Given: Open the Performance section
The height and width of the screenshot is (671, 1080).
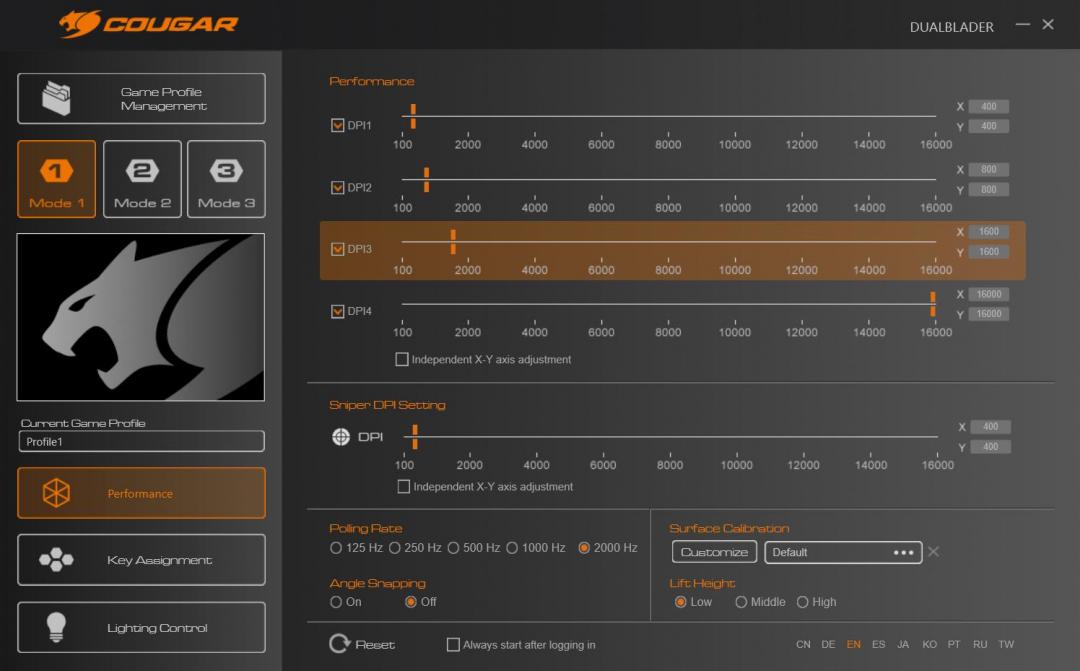Looking at the screenshot, I should click(141, 493).
